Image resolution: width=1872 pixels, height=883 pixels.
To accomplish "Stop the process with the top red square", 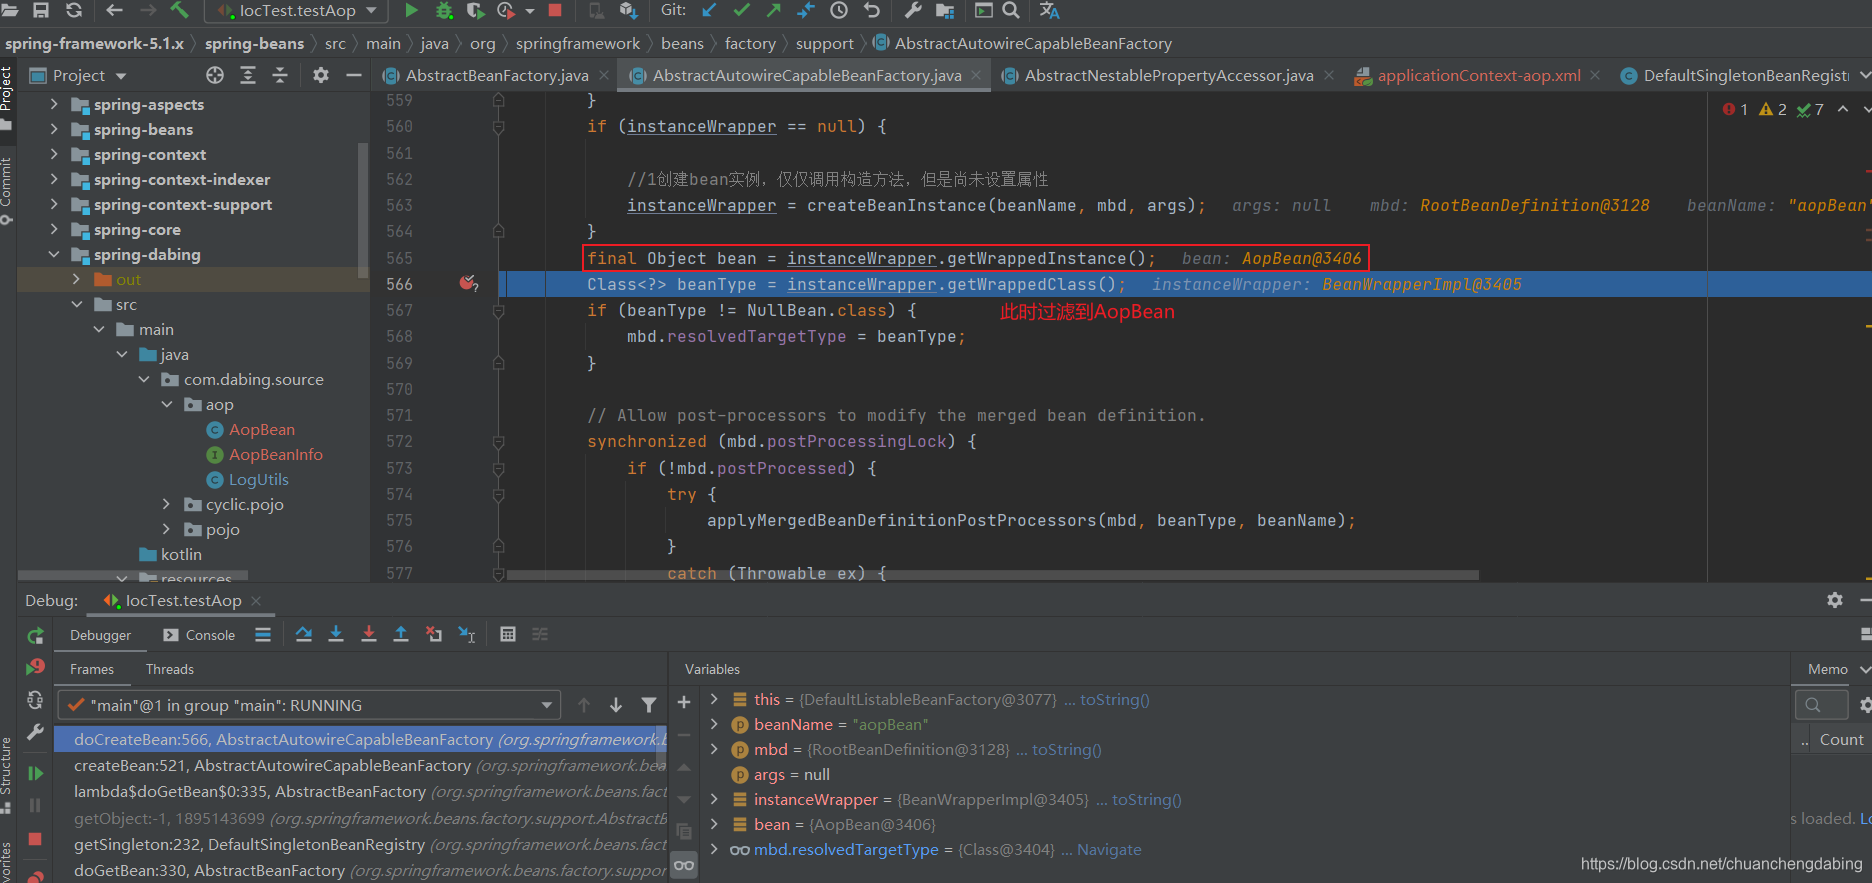I will click(555, 10).
